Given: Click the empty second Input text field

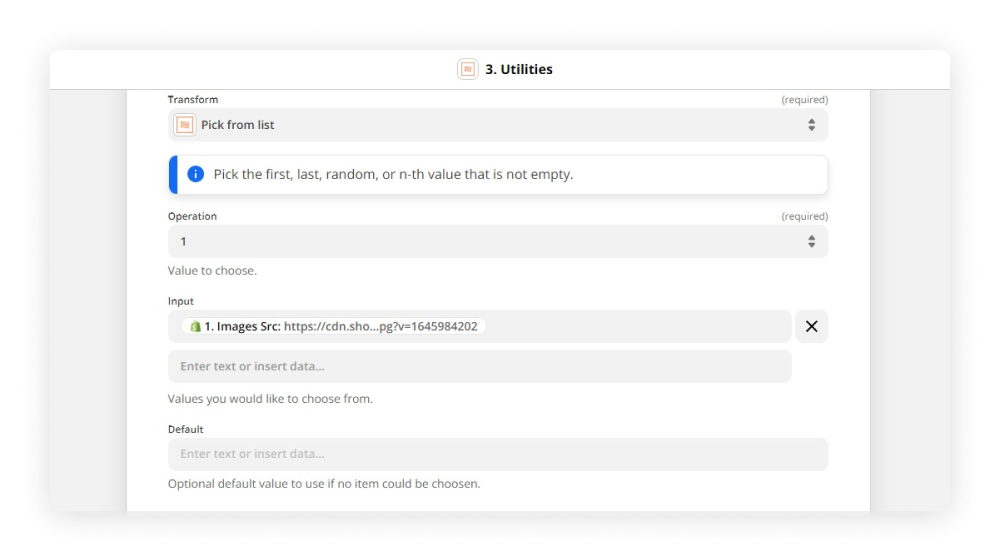Looking at the screenshot, I should pyautogui.click(x=480, y=366).
